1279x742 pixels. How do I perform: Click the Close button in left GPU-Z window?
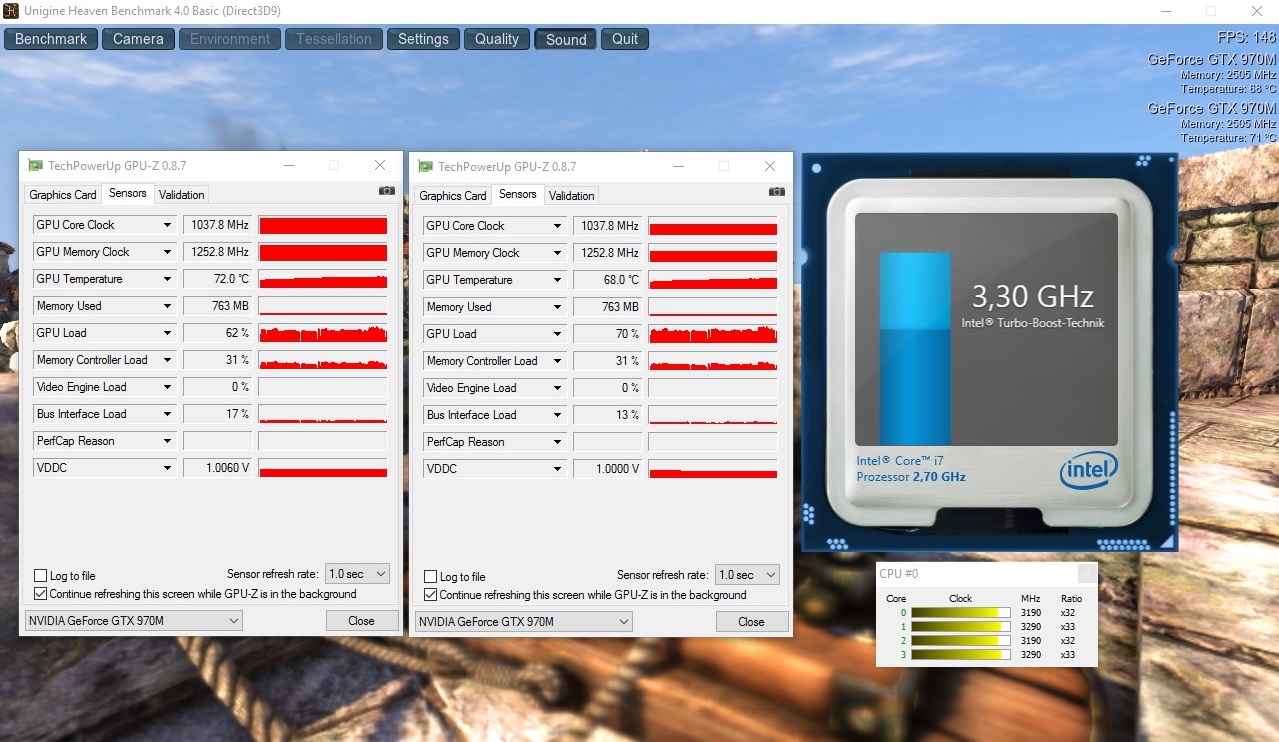361,621
